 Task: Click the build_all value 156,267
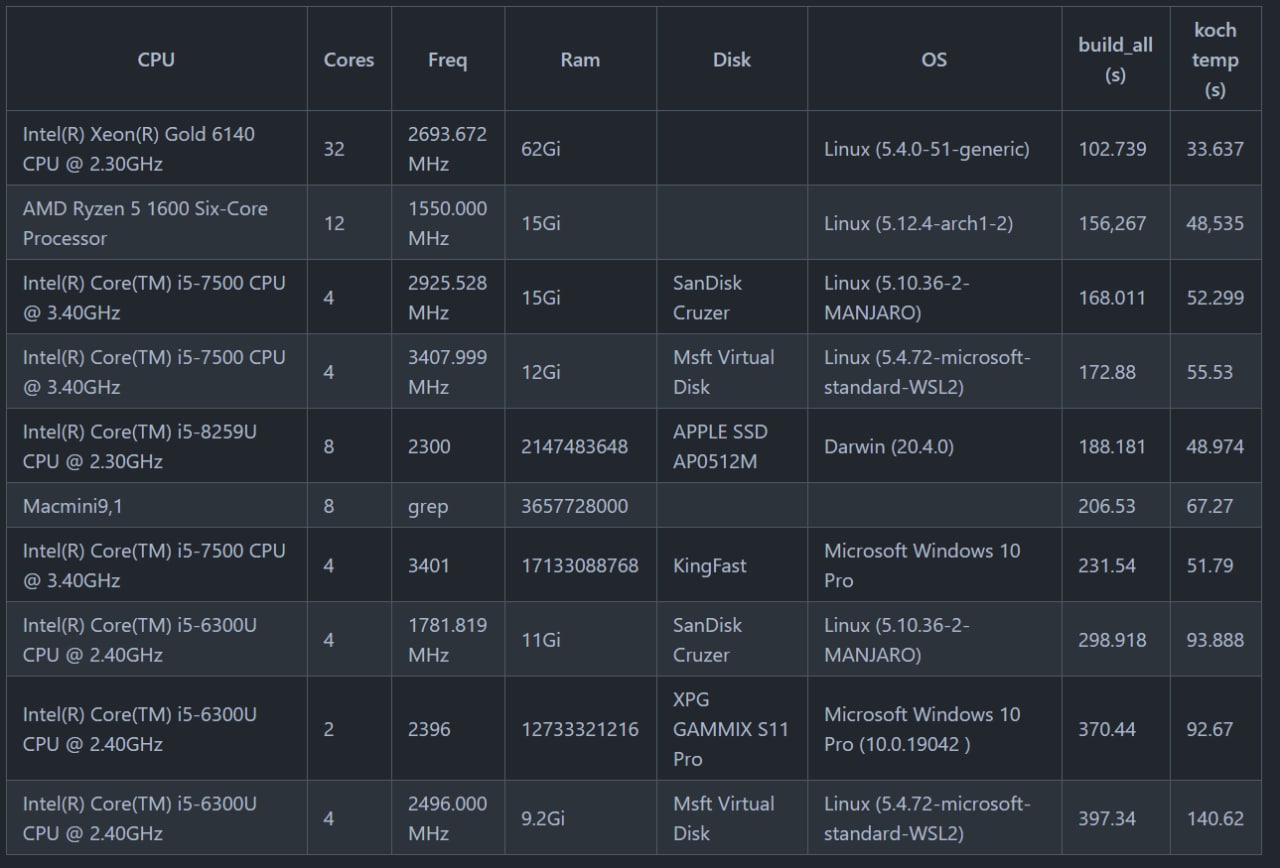coord(1112,223)
